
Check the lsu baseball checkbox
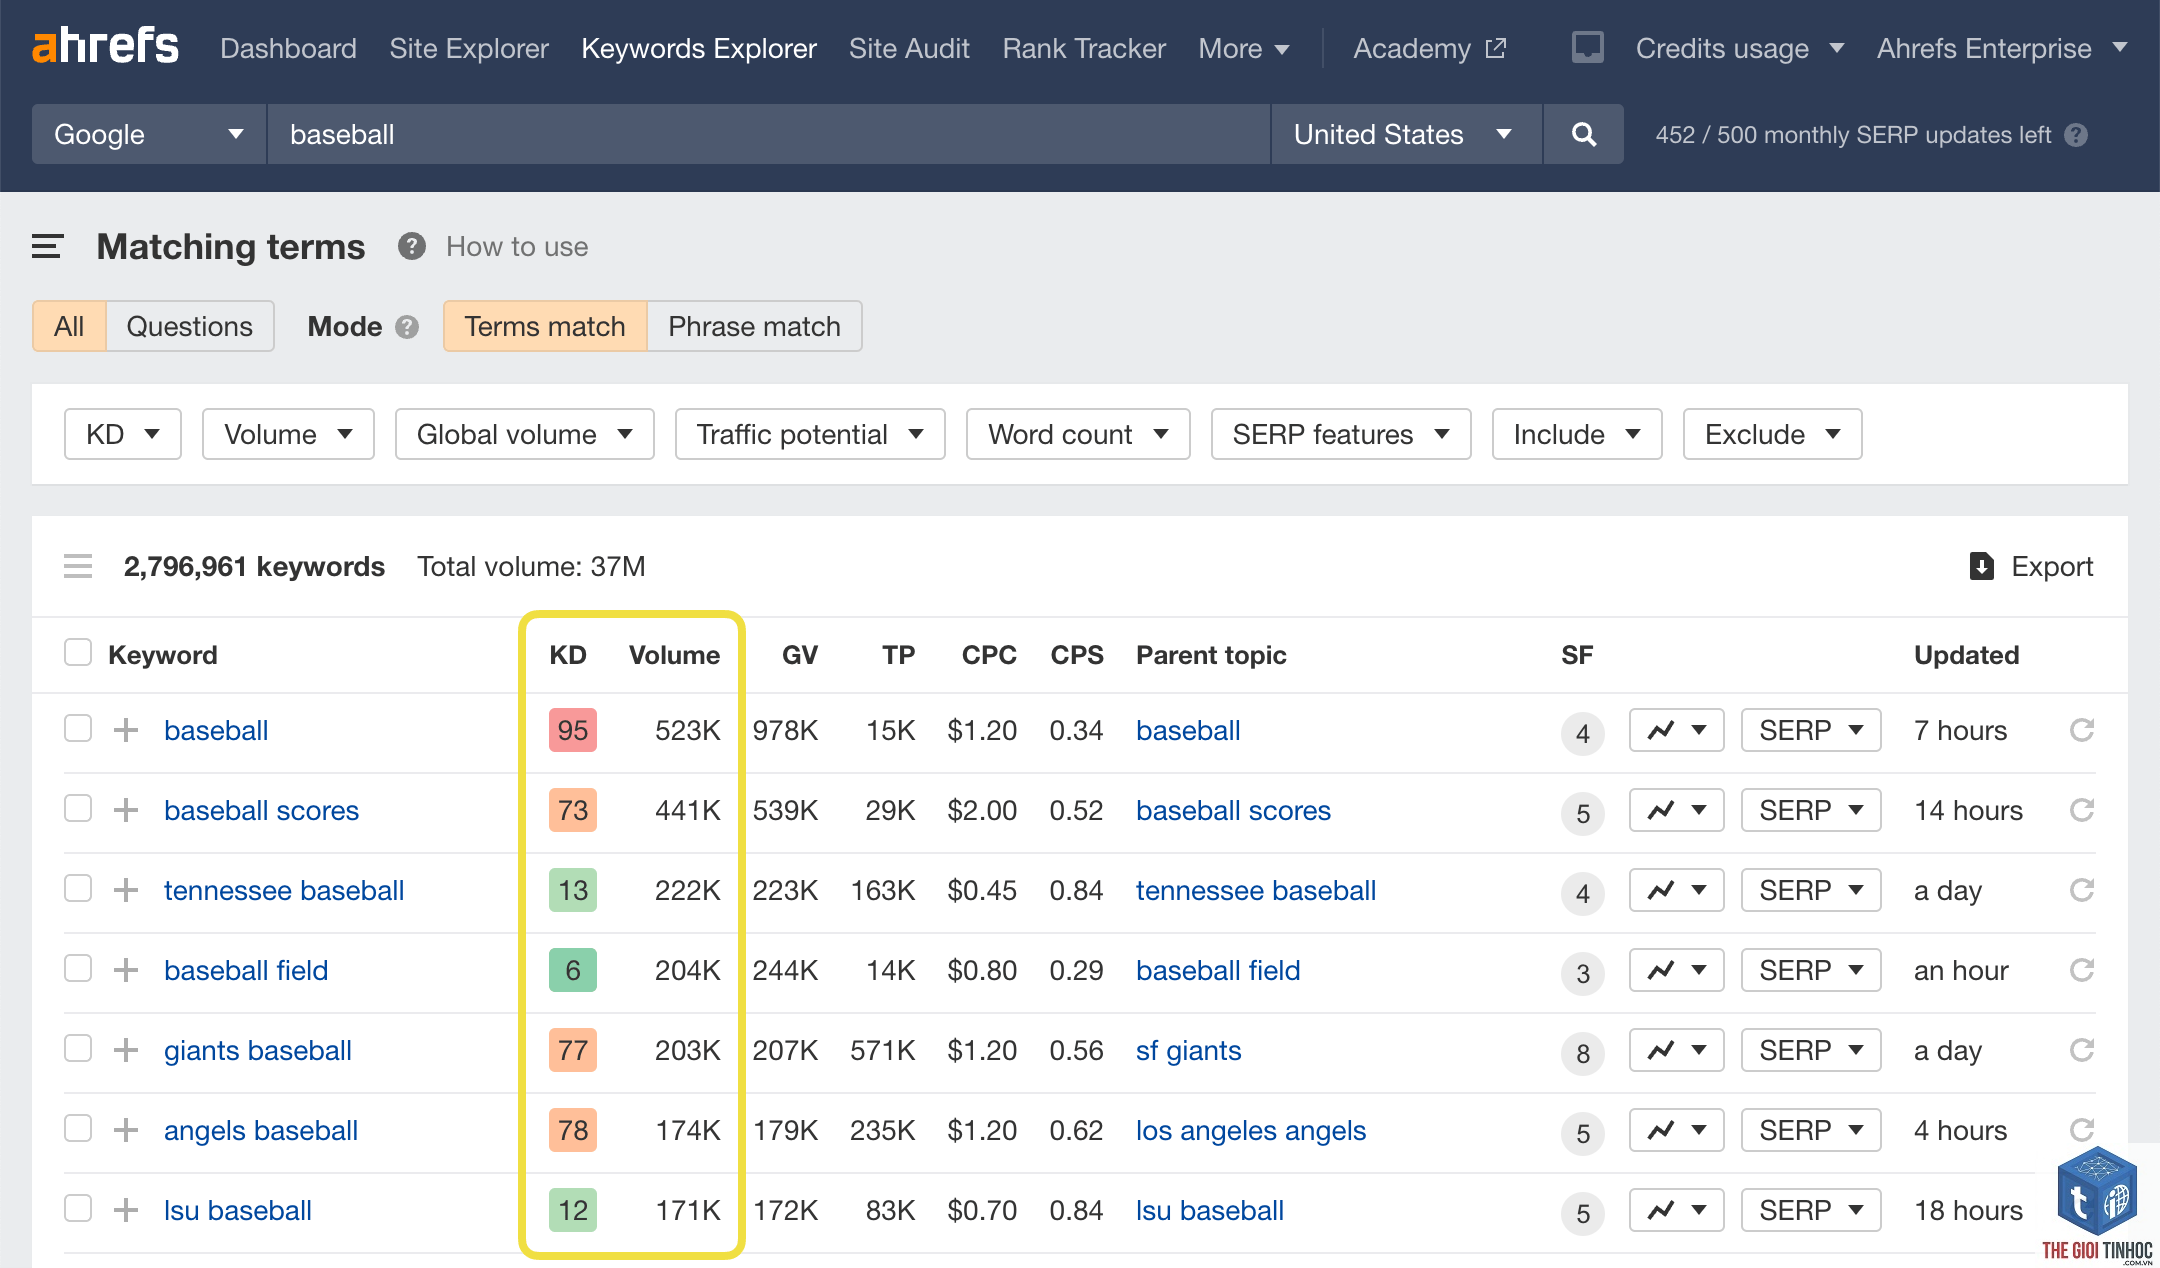pos(78,1208)
